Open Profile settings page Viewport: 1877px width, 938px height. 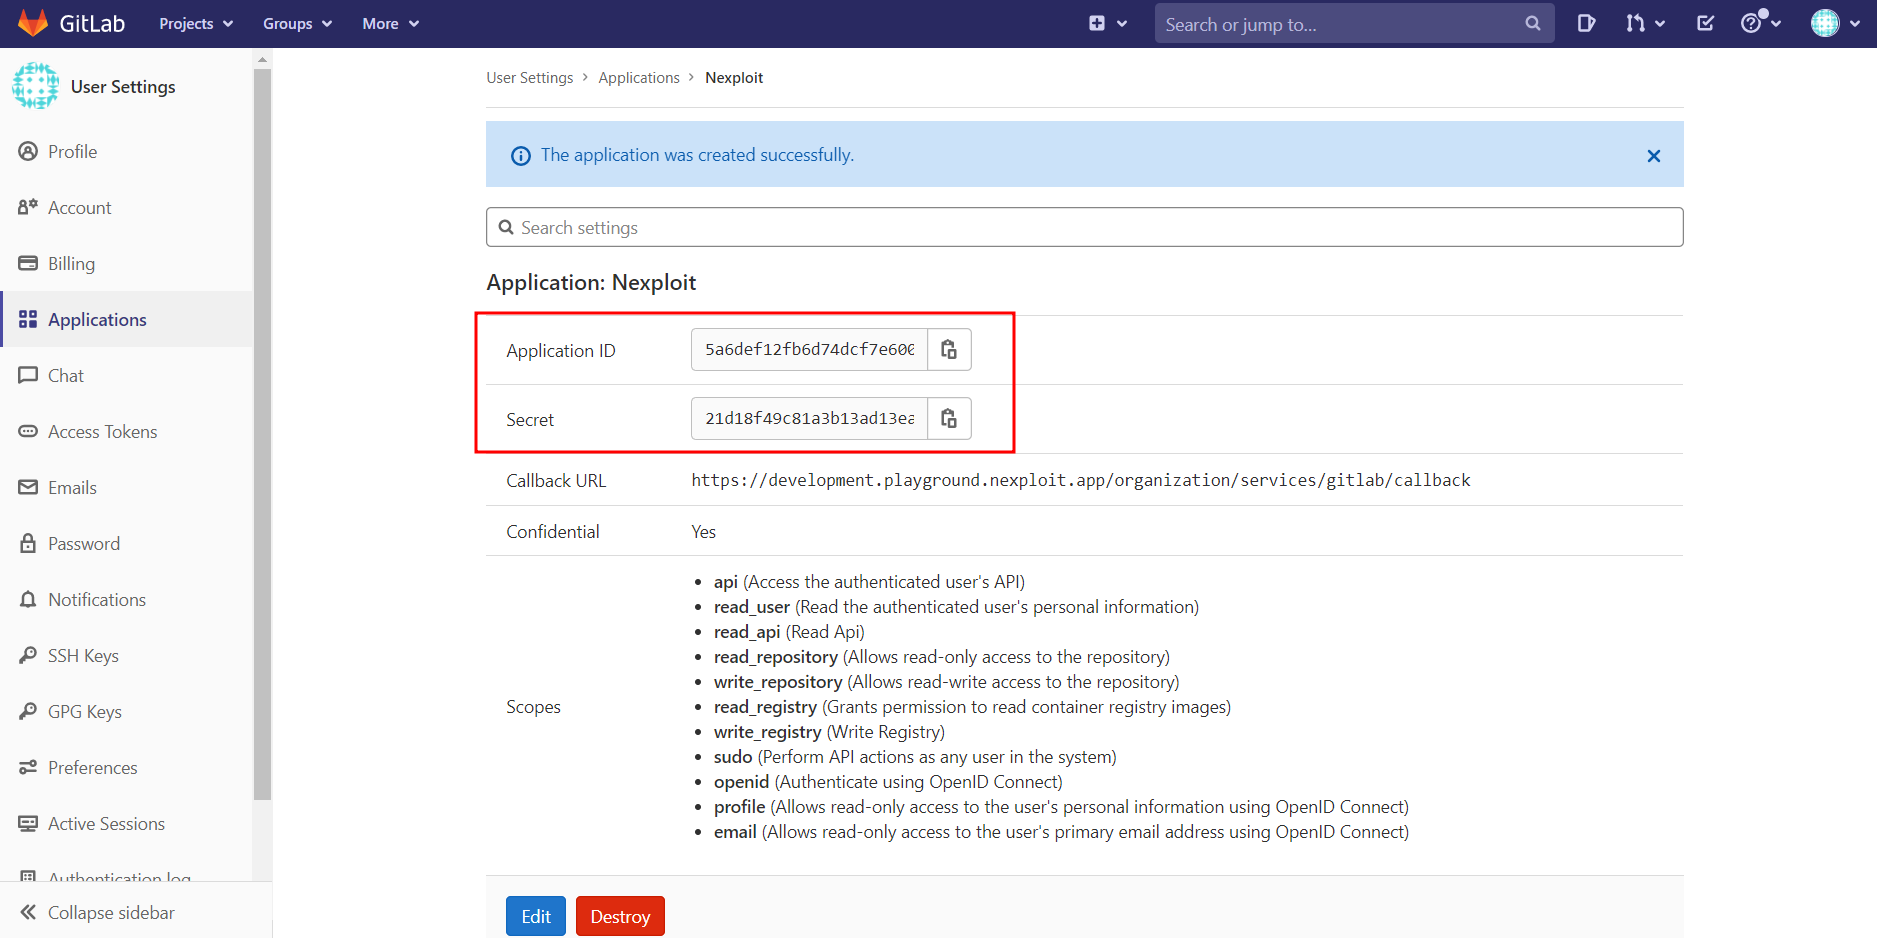tap(127, 151)
